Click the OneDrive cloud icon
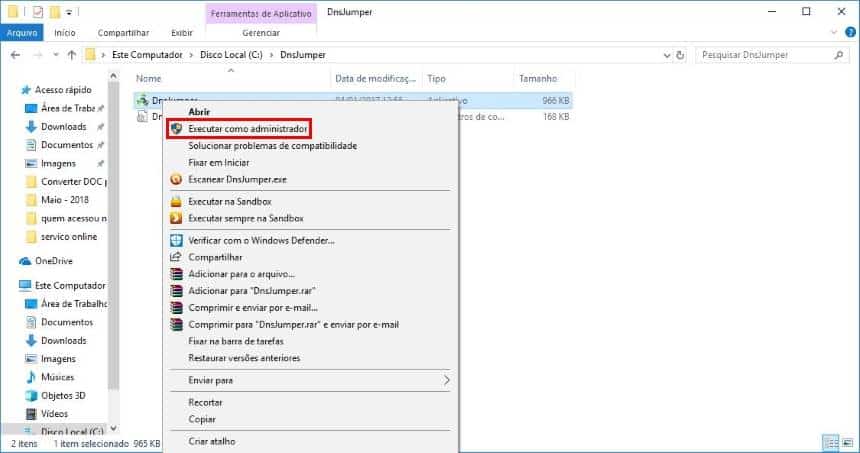The image size is (860, 453). pyautogui.click(x=25, y=261)
